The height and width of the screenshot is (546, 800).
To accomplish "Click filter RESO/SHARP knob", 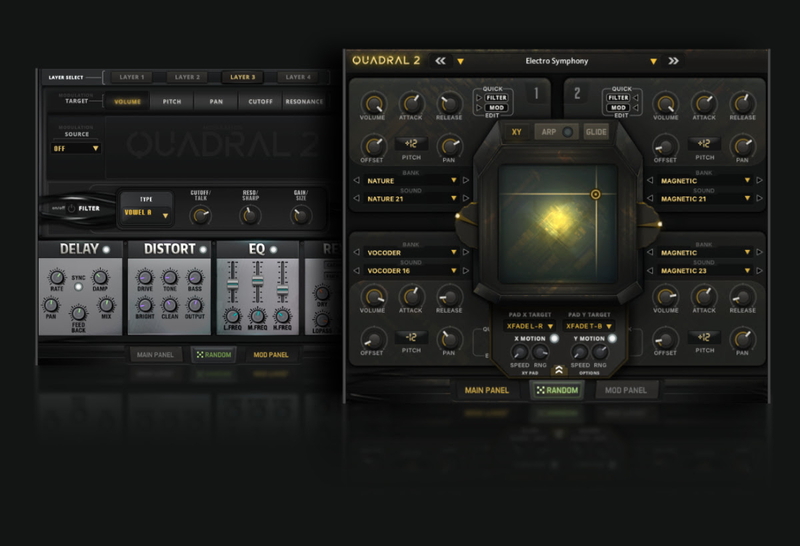I will 250,216.
